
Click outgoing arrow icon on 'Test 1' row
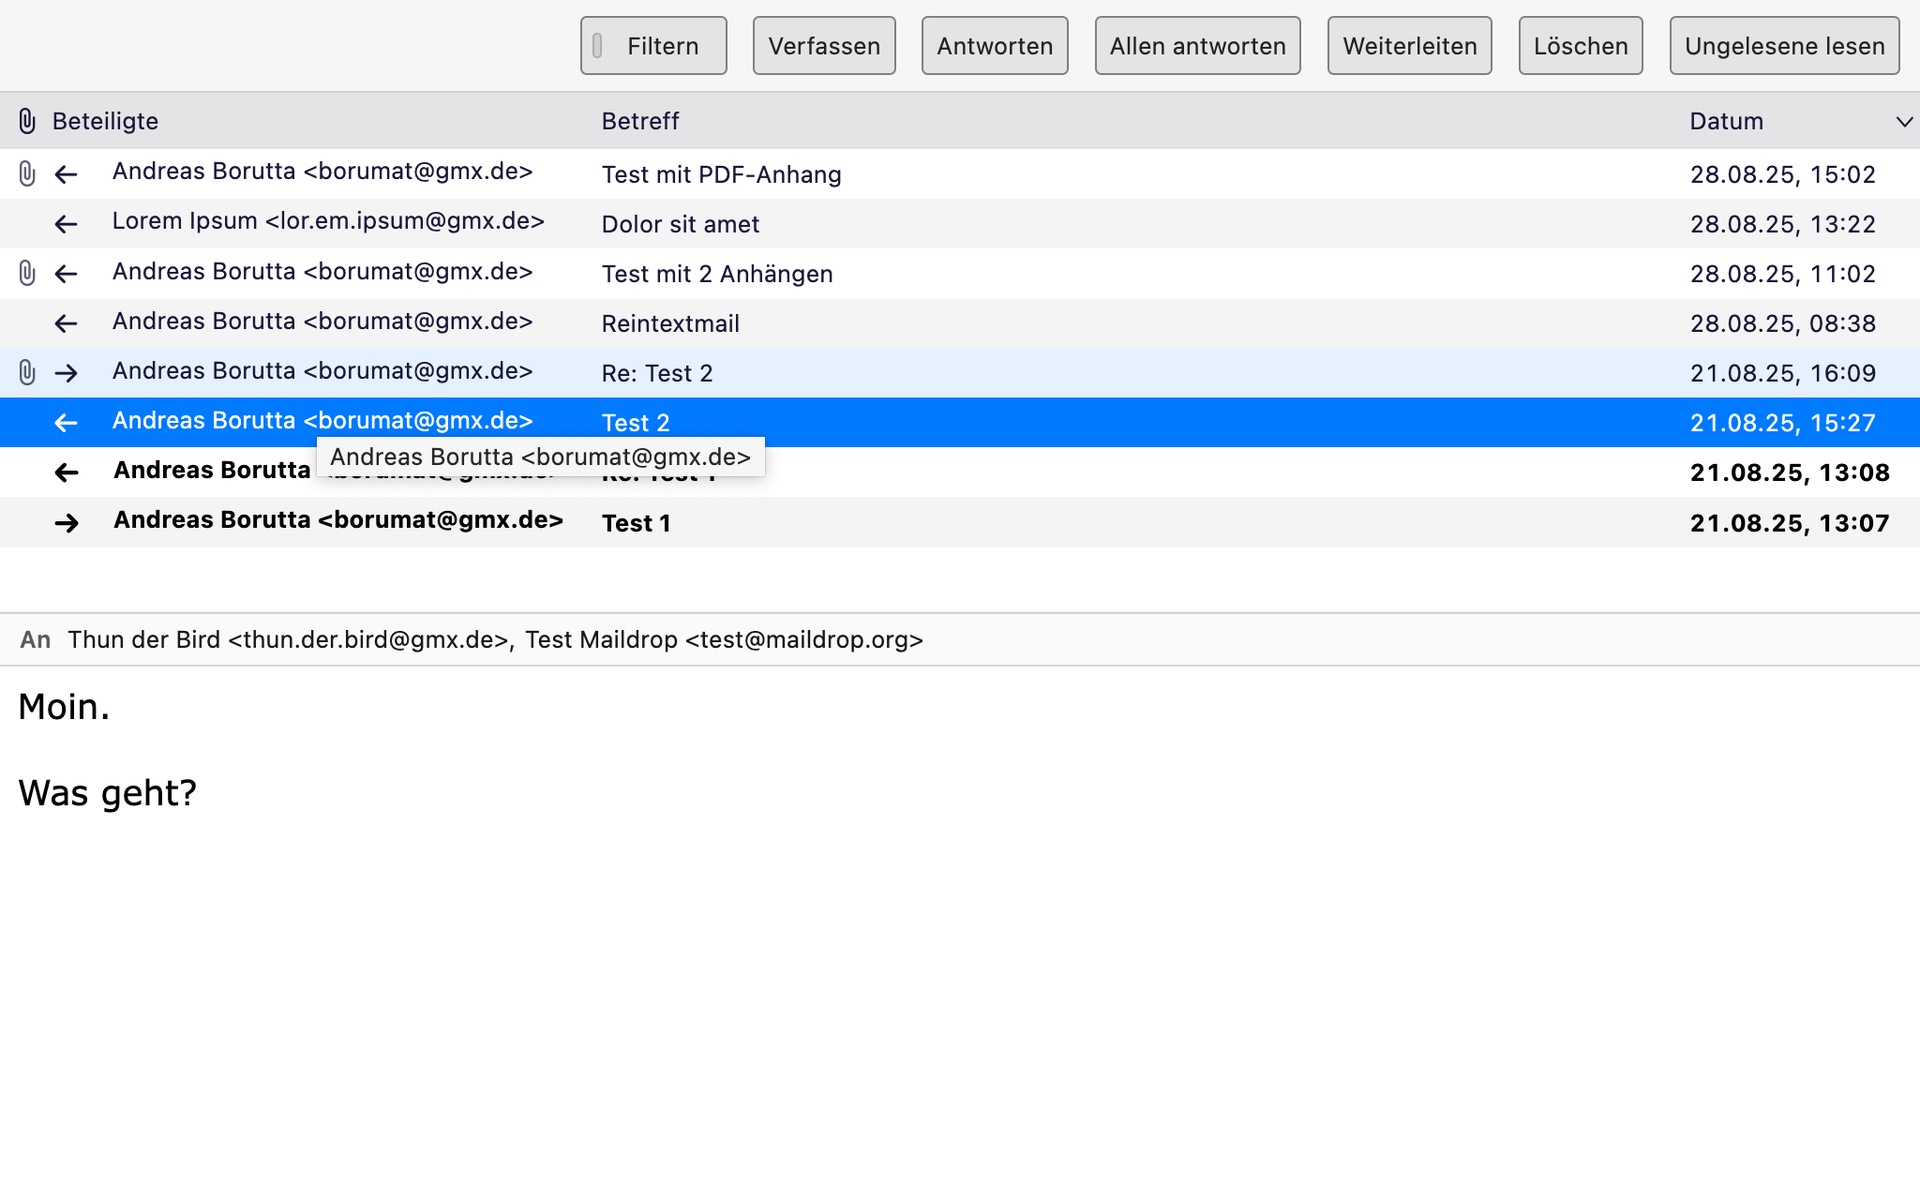coord(66,522)
